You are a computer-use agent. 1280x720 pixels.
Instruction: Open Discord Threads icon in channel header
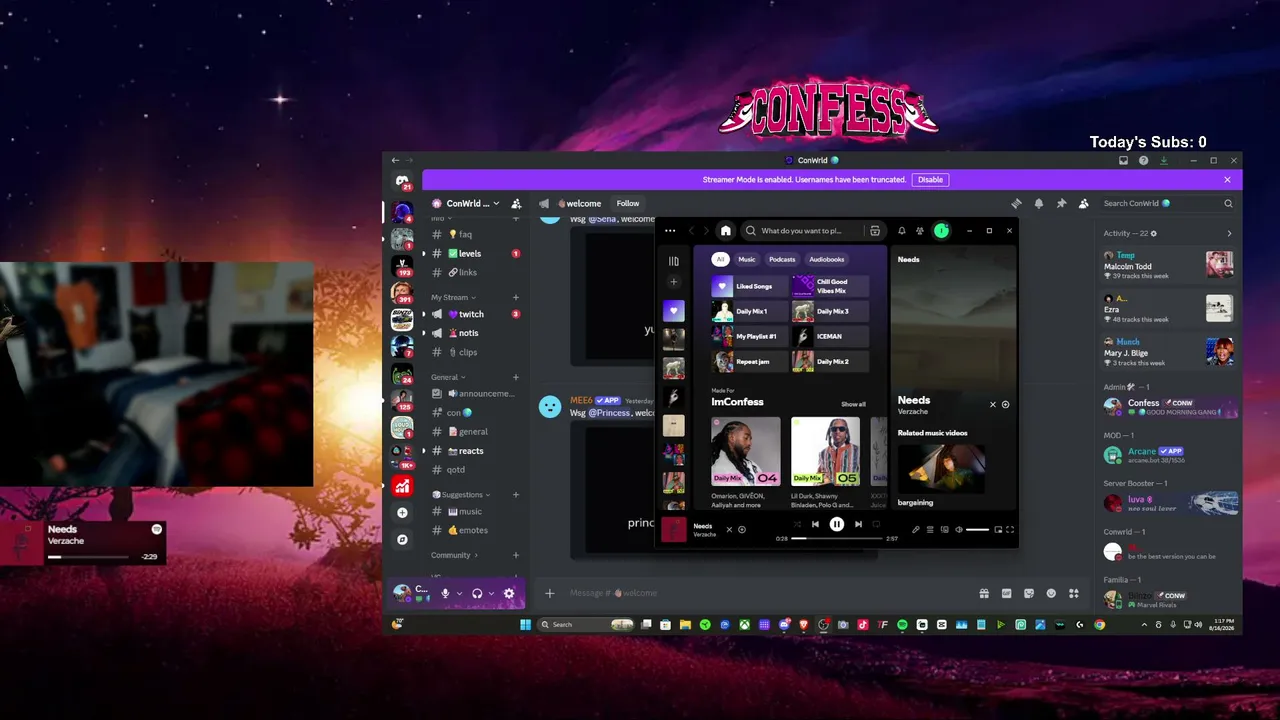coord(1017,203)
